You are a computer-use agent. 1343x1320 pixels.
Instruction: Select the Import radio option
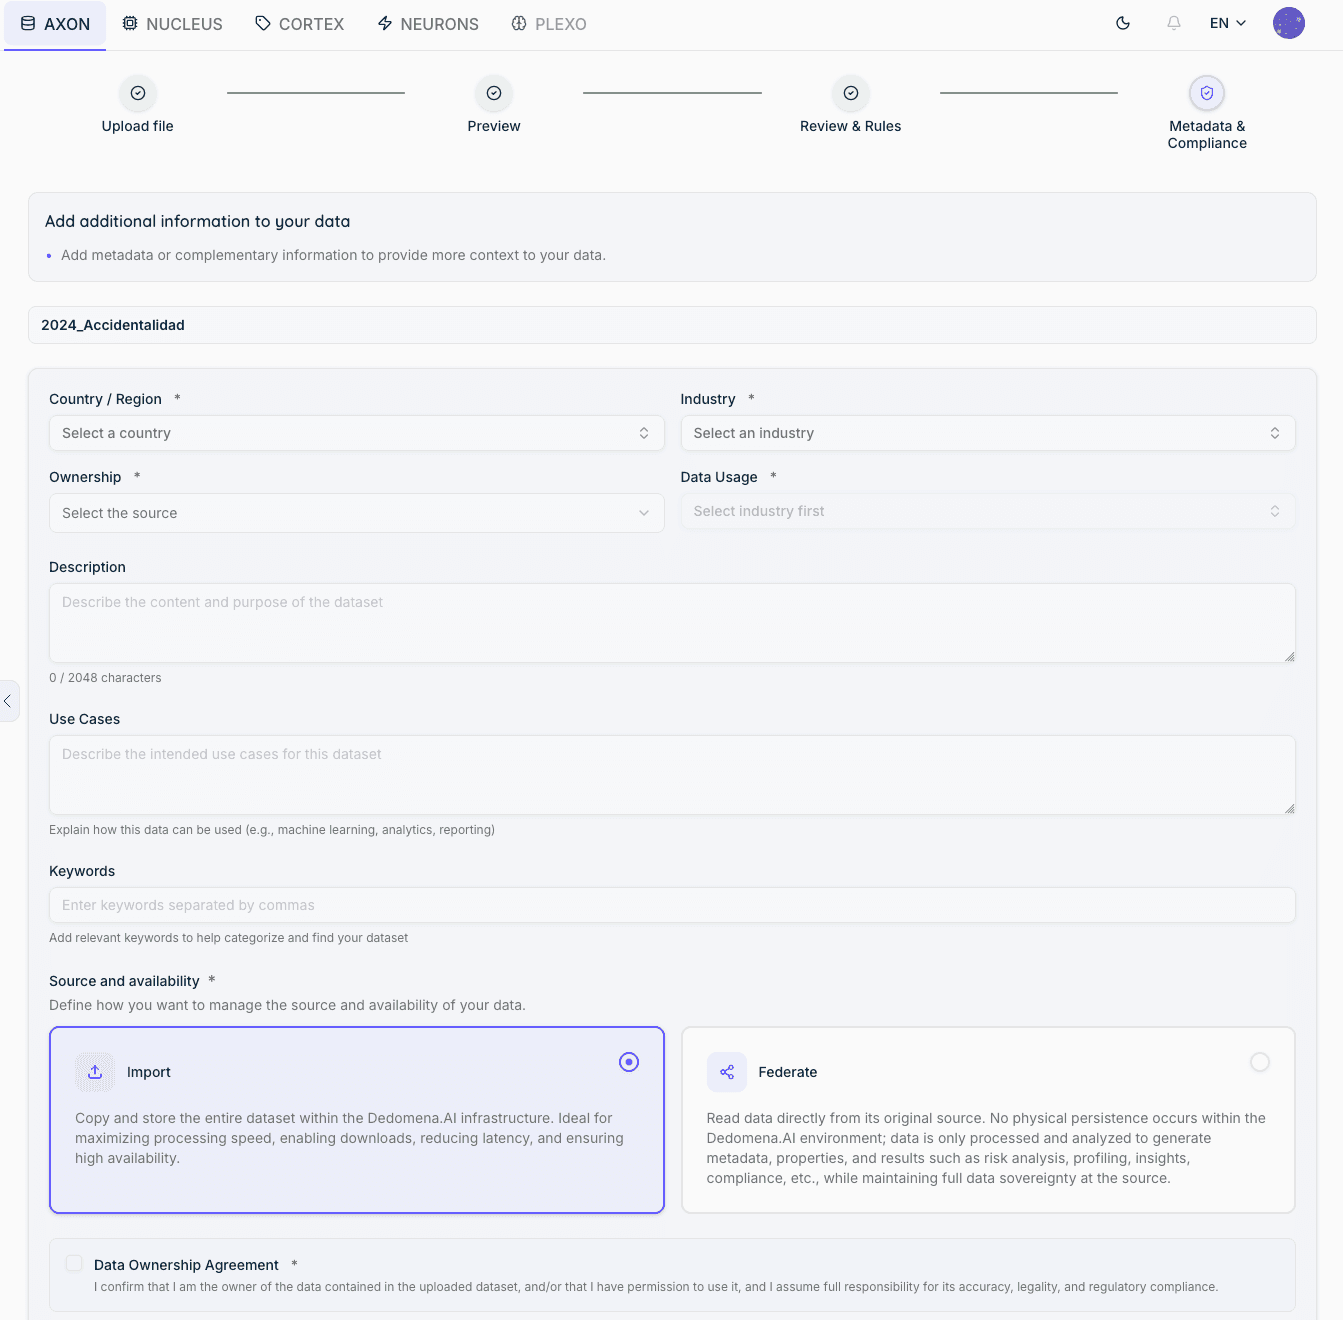coord(629,1062)
